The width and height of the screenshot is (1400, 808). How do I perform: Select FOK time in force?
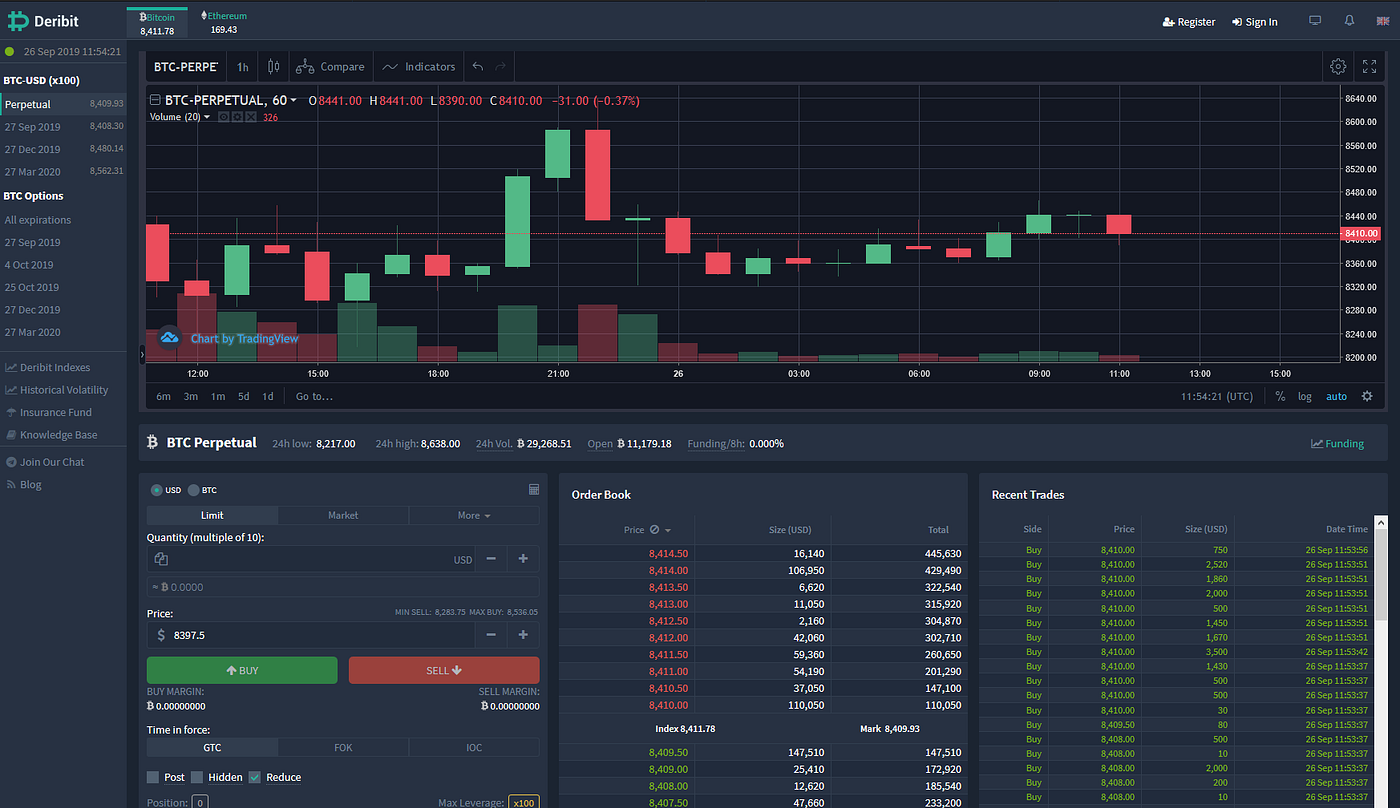pos(343,747)
